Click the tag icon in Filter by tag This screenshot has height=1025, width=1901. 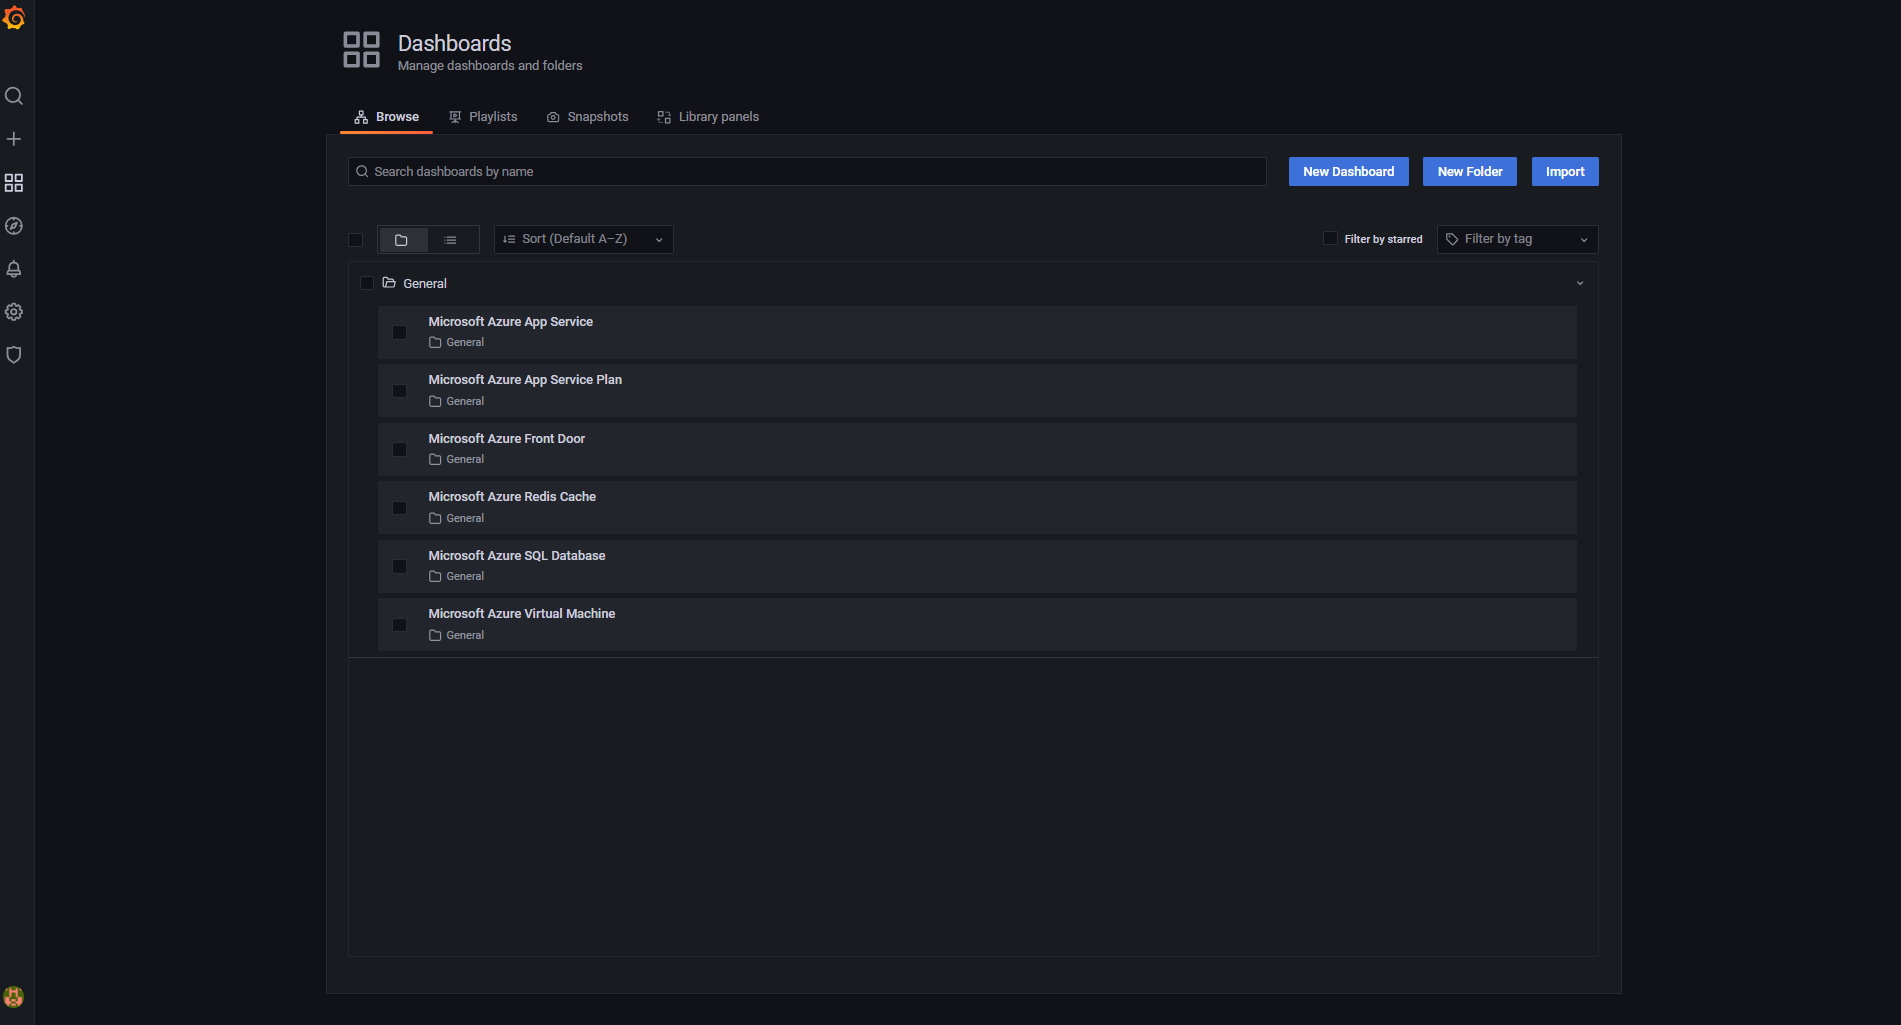coord(1452,239)
